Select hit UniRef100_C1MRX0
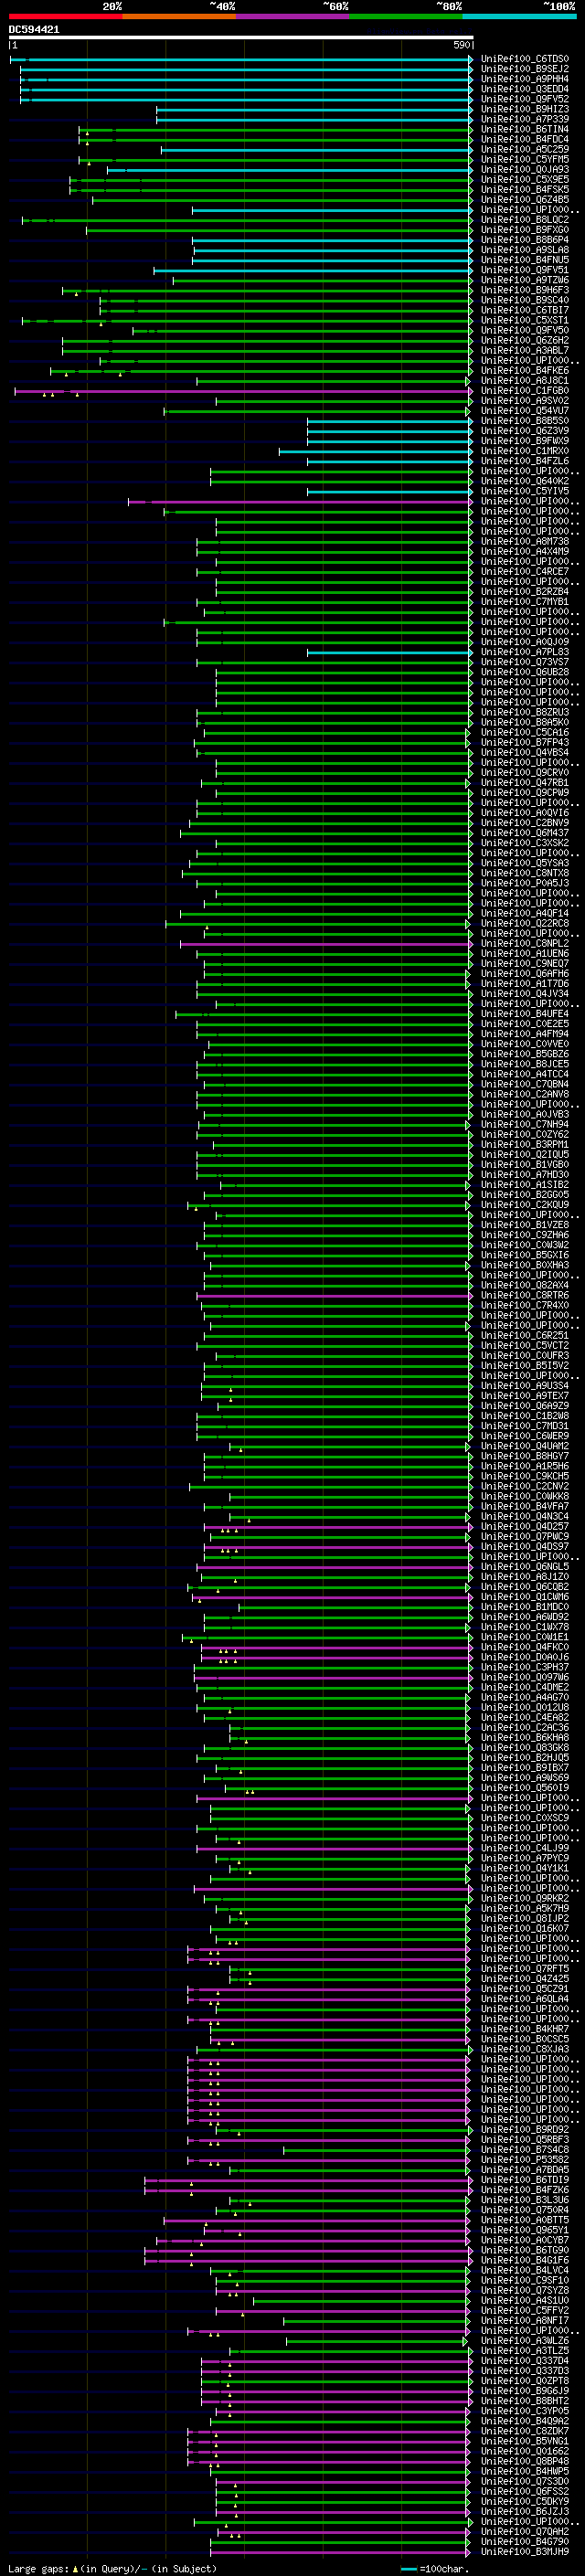The image size is (585, 2576). pyautogui.click(x=524, y=451)
